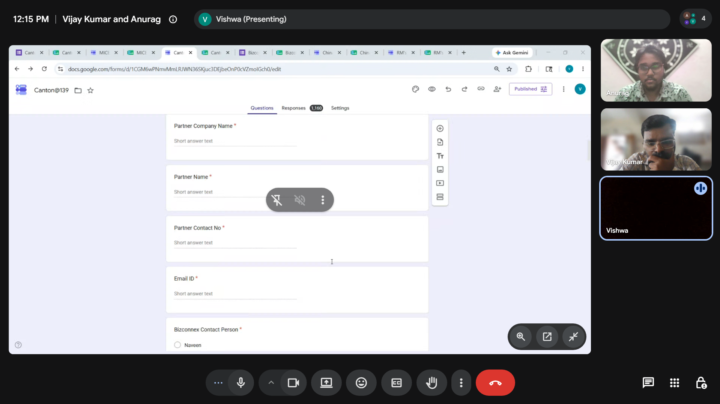Open the Published status dropdown
Screen dimensions: 720x404
click(530, 89)
